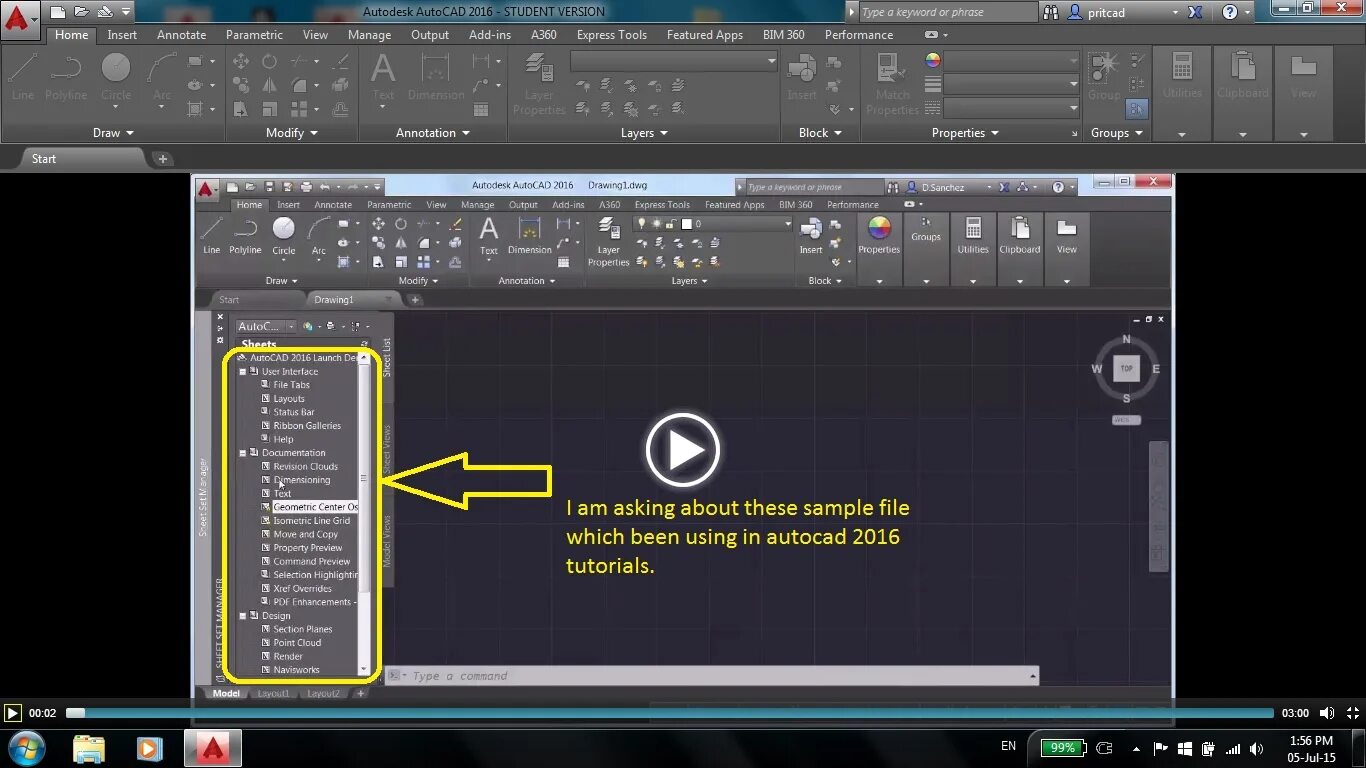
Task: Click the Help question mark icon
Action: pyautogui.click(x=1230, y=12)
